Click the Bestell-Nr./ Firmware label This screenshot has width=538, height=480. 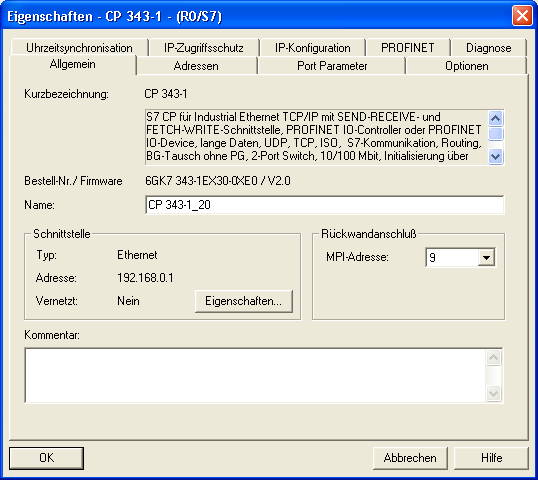73,180
